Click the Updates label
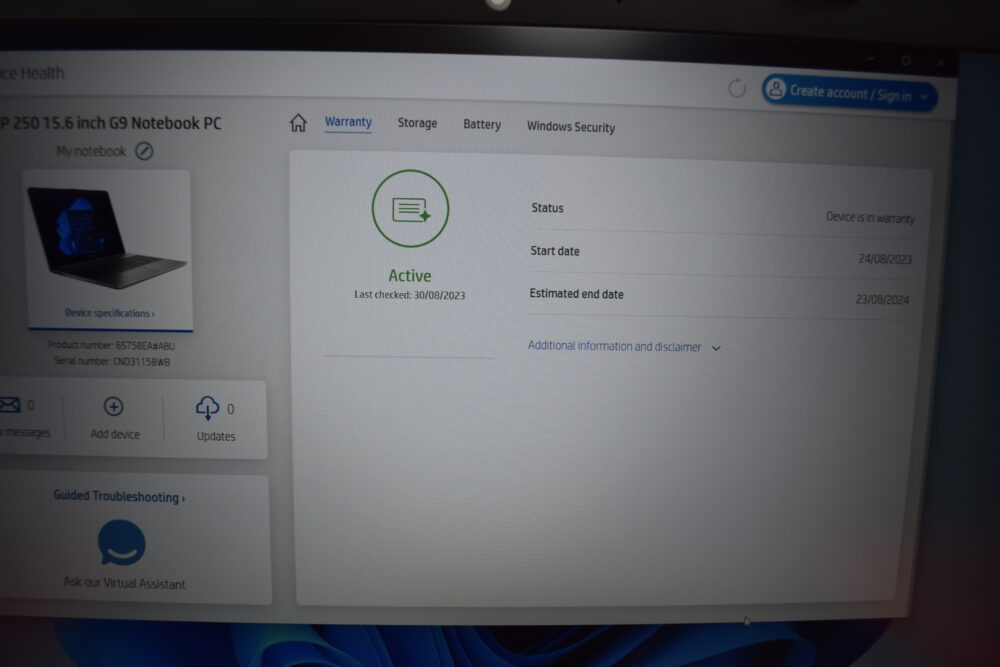 tap(216, 436)
